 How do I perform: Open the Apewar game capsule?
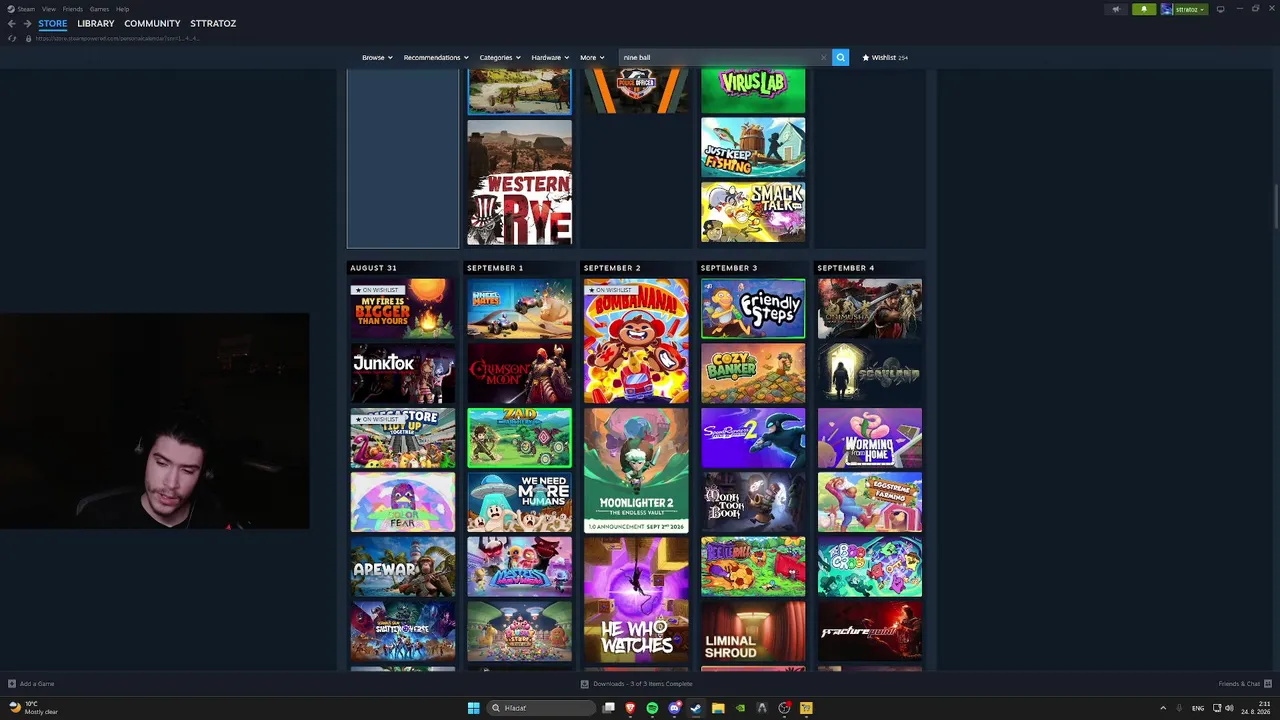click(x=403, y=567)
